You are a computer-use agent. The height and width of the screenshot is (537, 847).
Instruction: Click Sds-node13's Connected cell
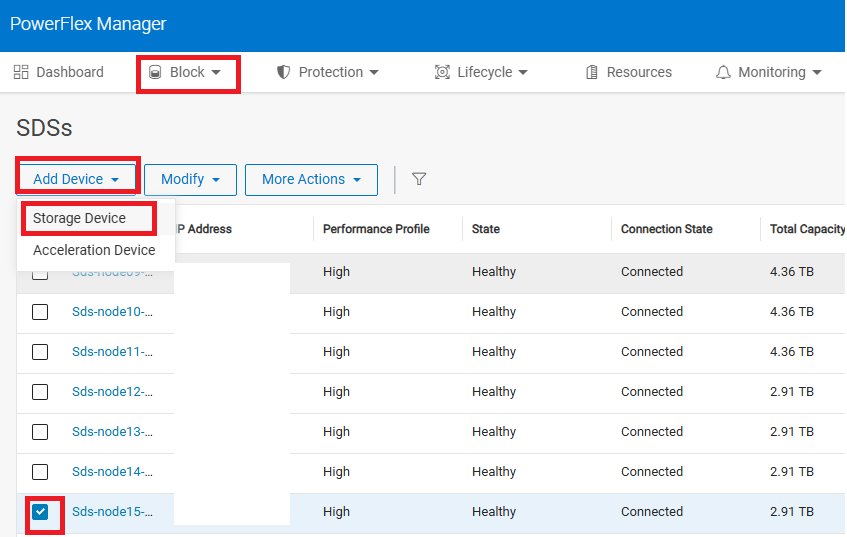pyautogui.click(x=652, y=432)
